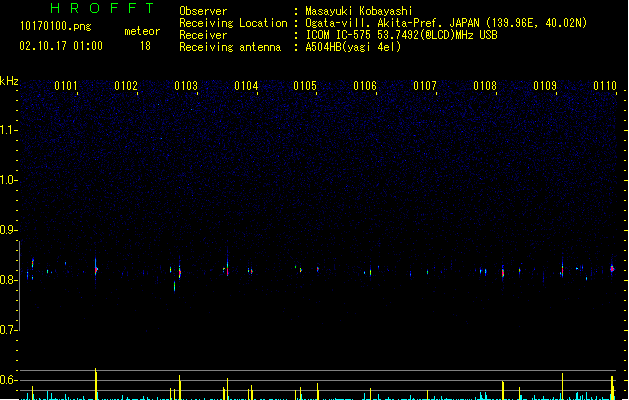The image size is (629, 400).
Task: Click time marker 0104
Action: 246,86
